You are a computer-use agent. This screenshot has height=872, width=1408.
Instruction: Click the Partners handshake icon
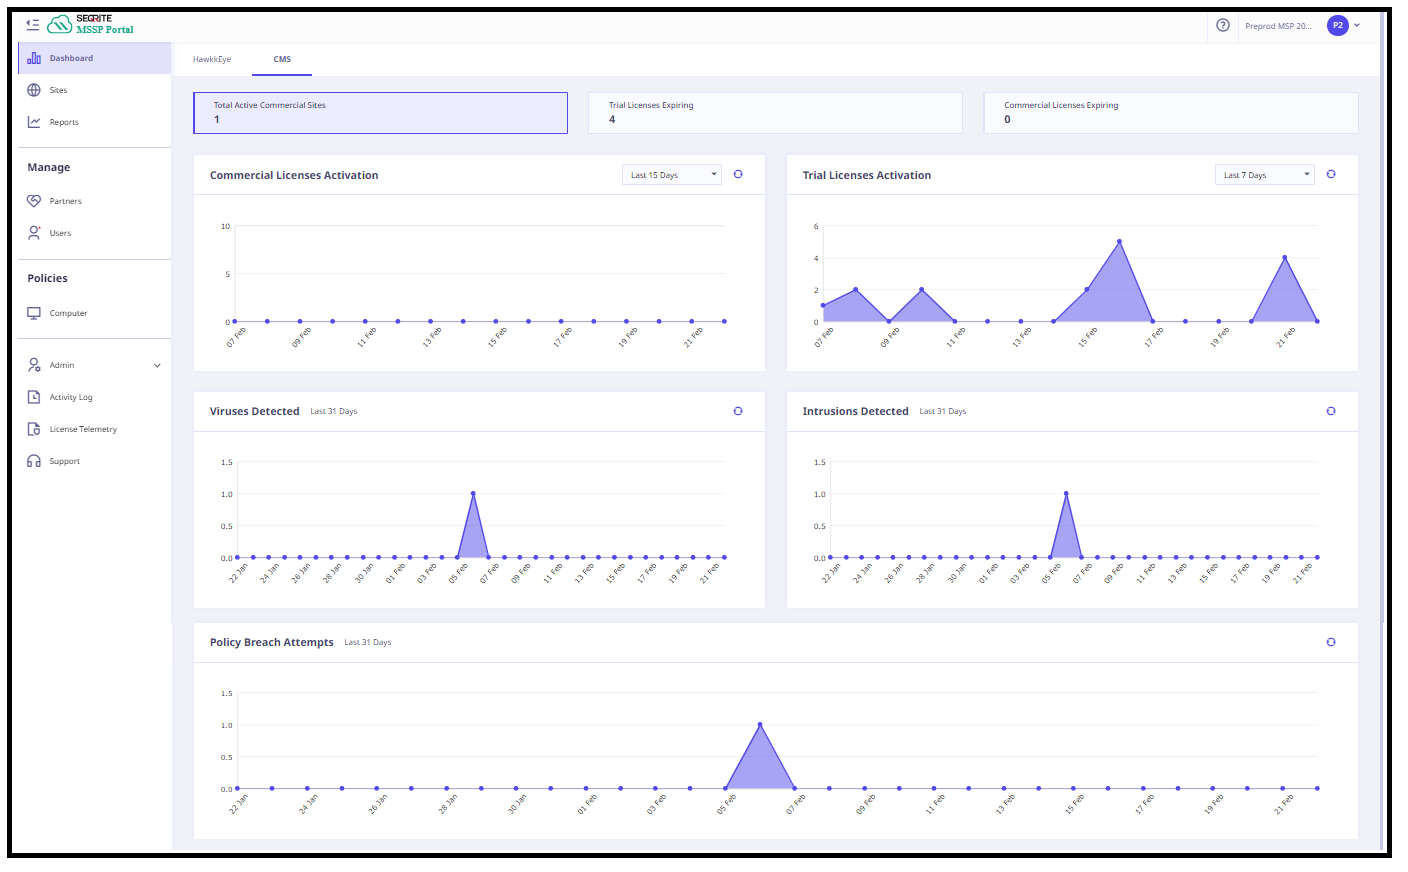tap(34, 201)
